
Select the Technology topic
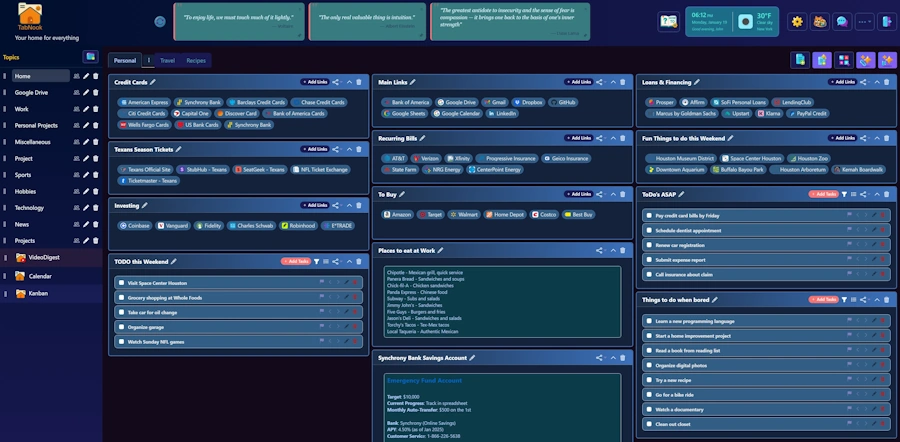click(29, 208)
